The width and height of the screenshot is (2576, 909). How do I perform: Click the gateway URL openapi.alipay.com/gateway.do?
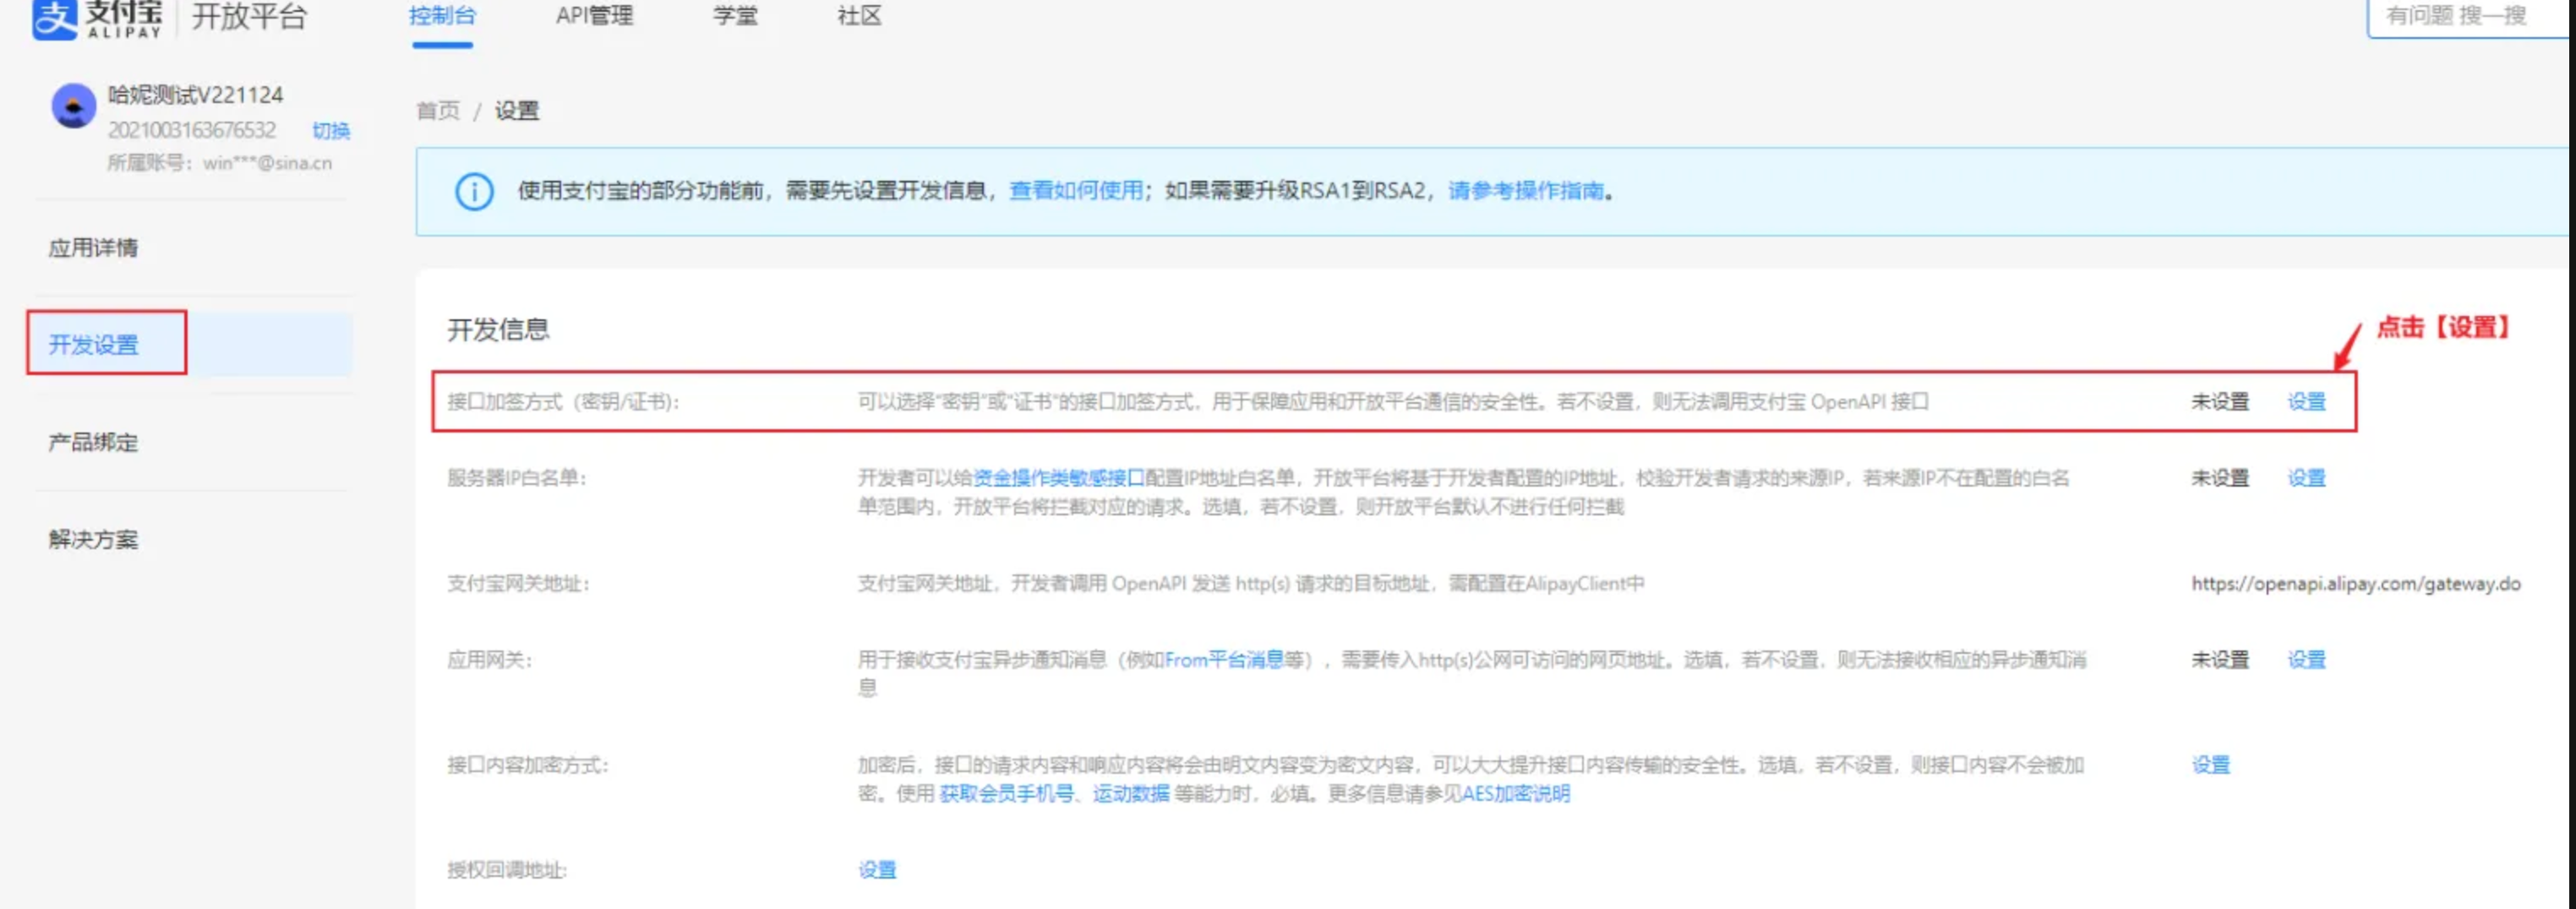2356,584
